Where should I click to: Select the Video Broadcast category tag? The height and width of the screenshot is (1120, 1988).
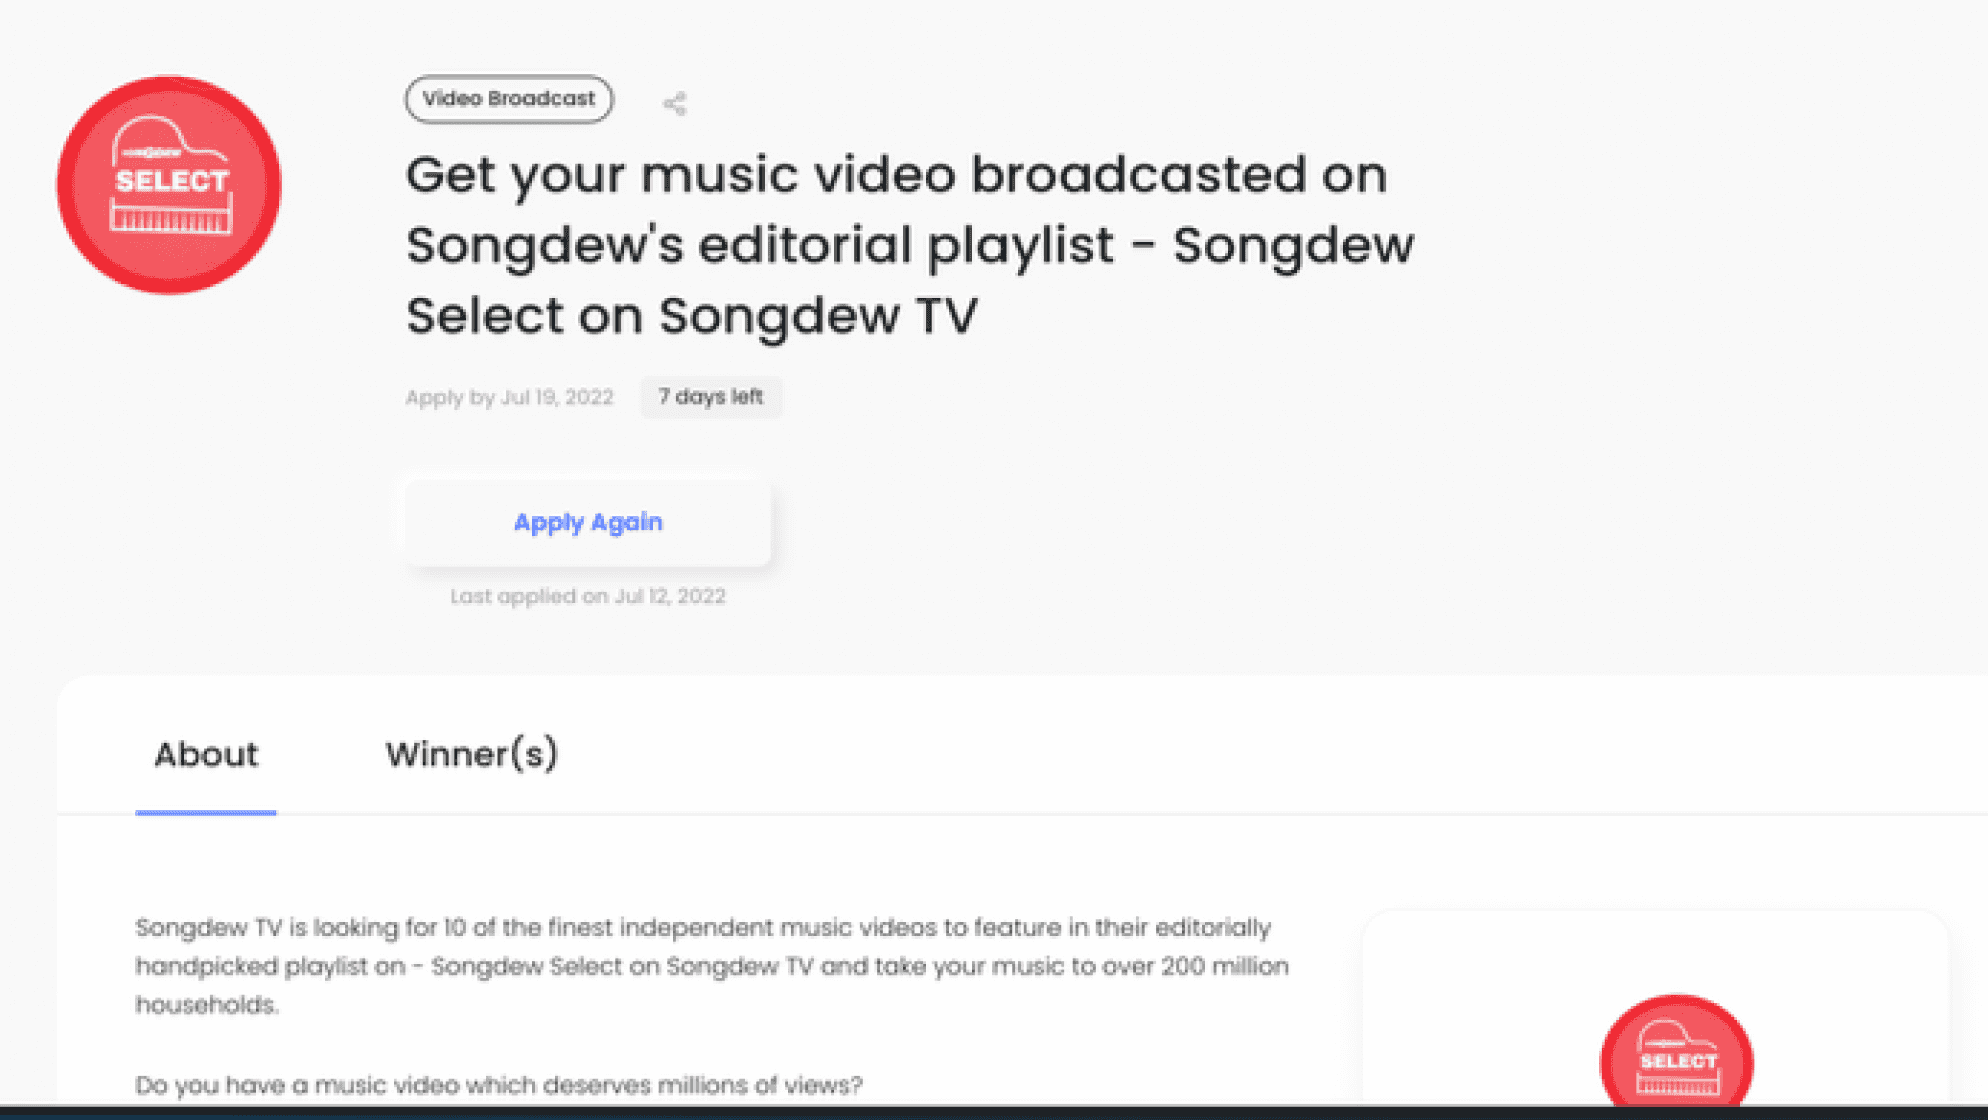(x=508, y=99)
